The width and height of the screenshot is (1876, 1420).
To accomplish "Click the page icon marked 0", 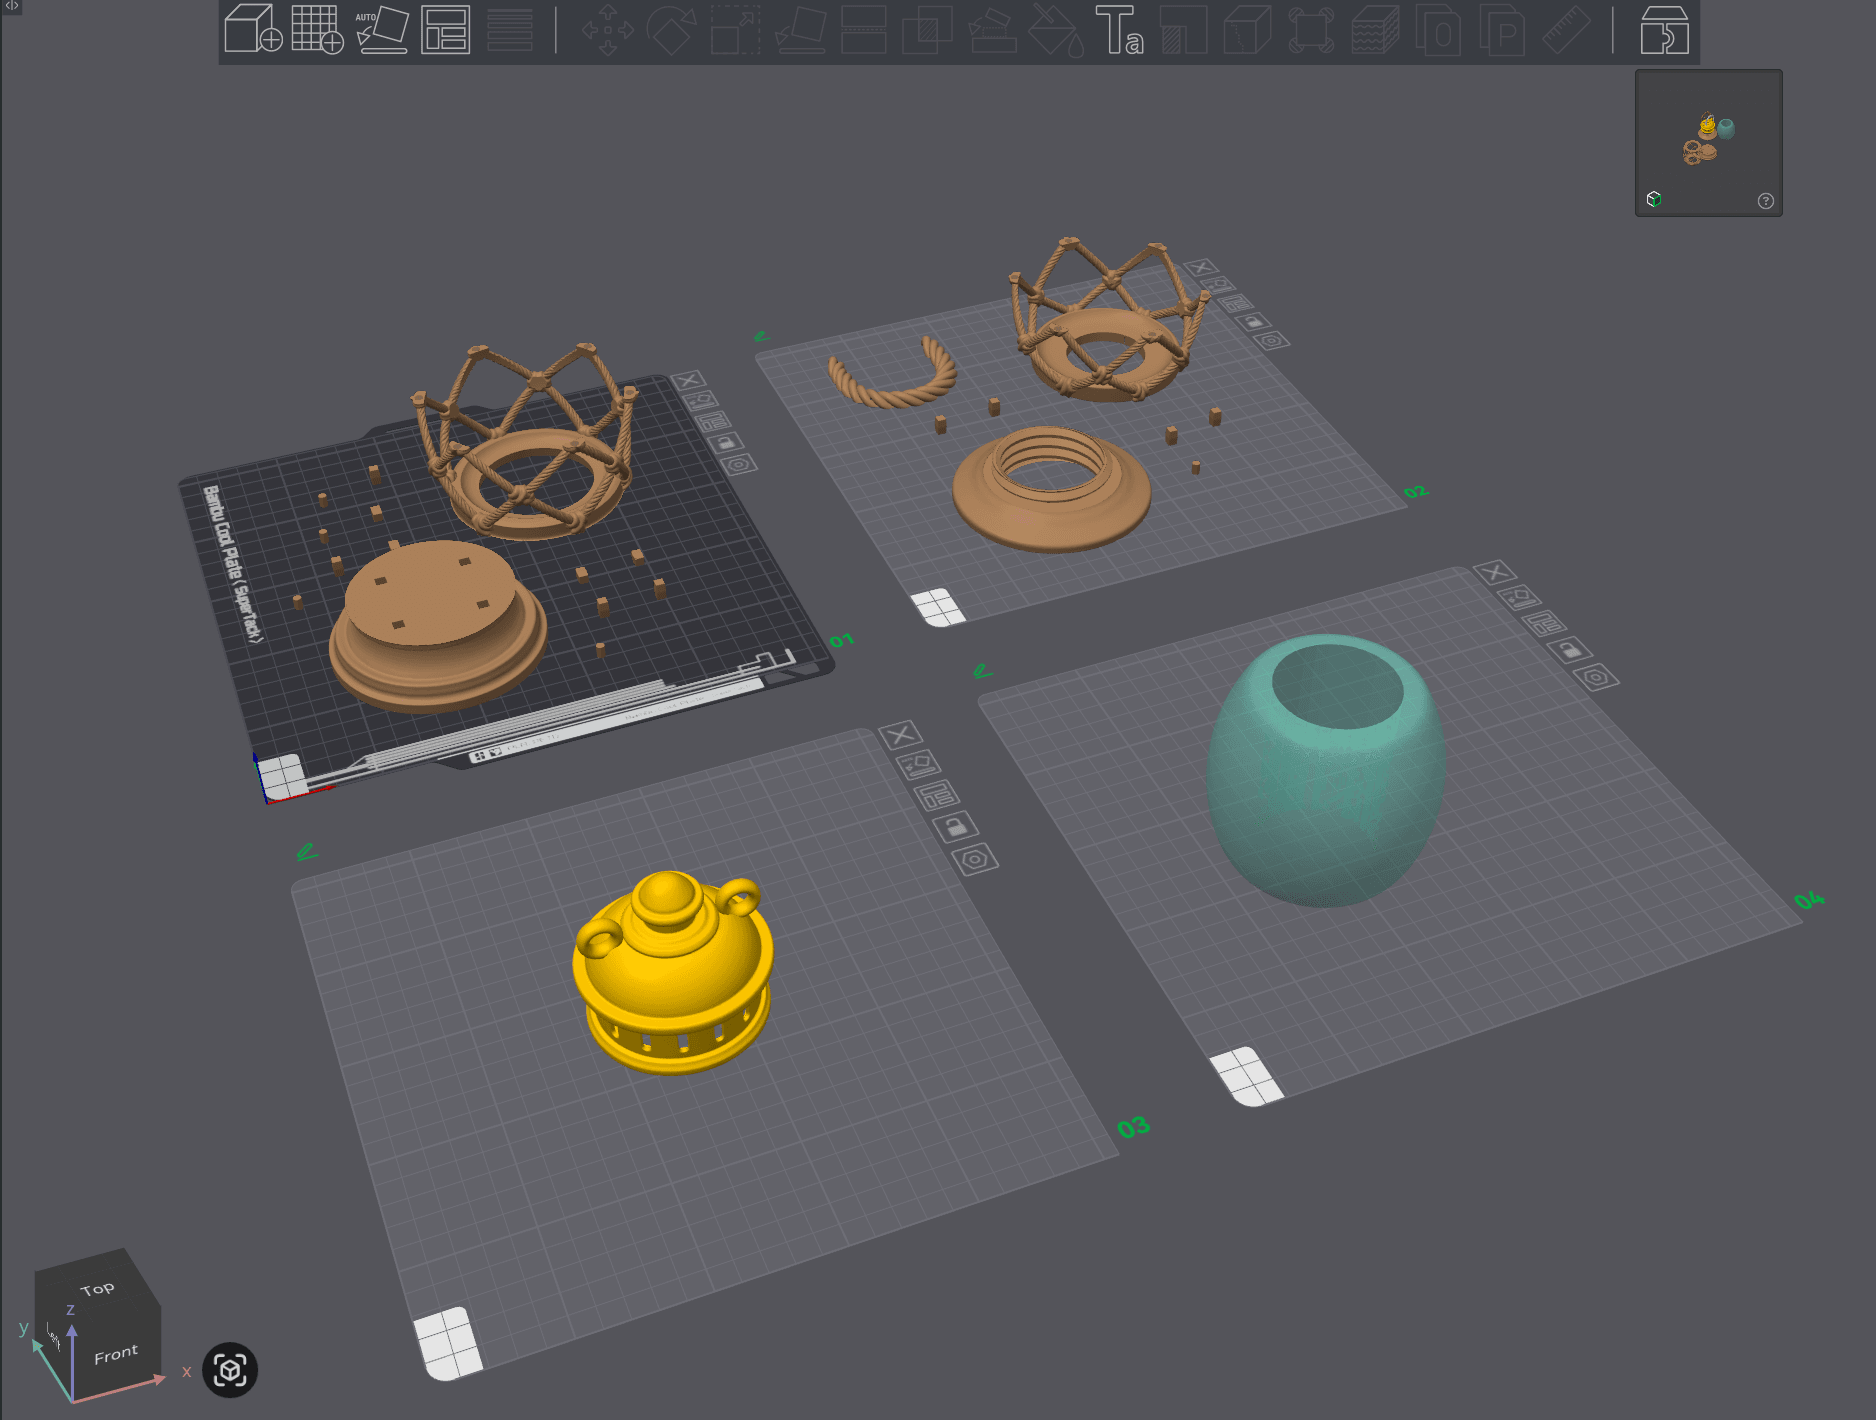I will [x=1439, y=29].
